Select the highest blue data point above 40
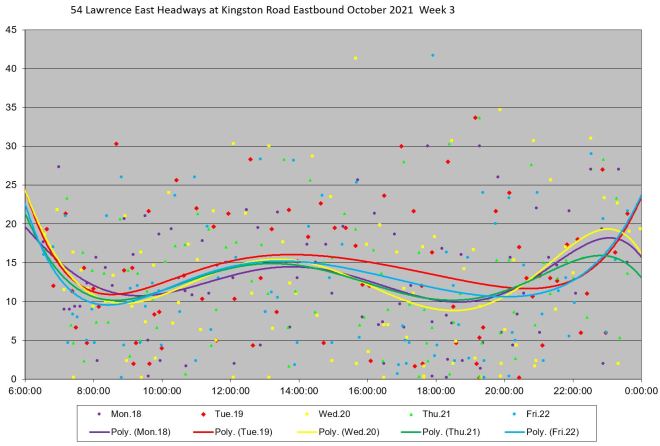Image resolution: width=660 pixels, height=446 pixels. 432,55
